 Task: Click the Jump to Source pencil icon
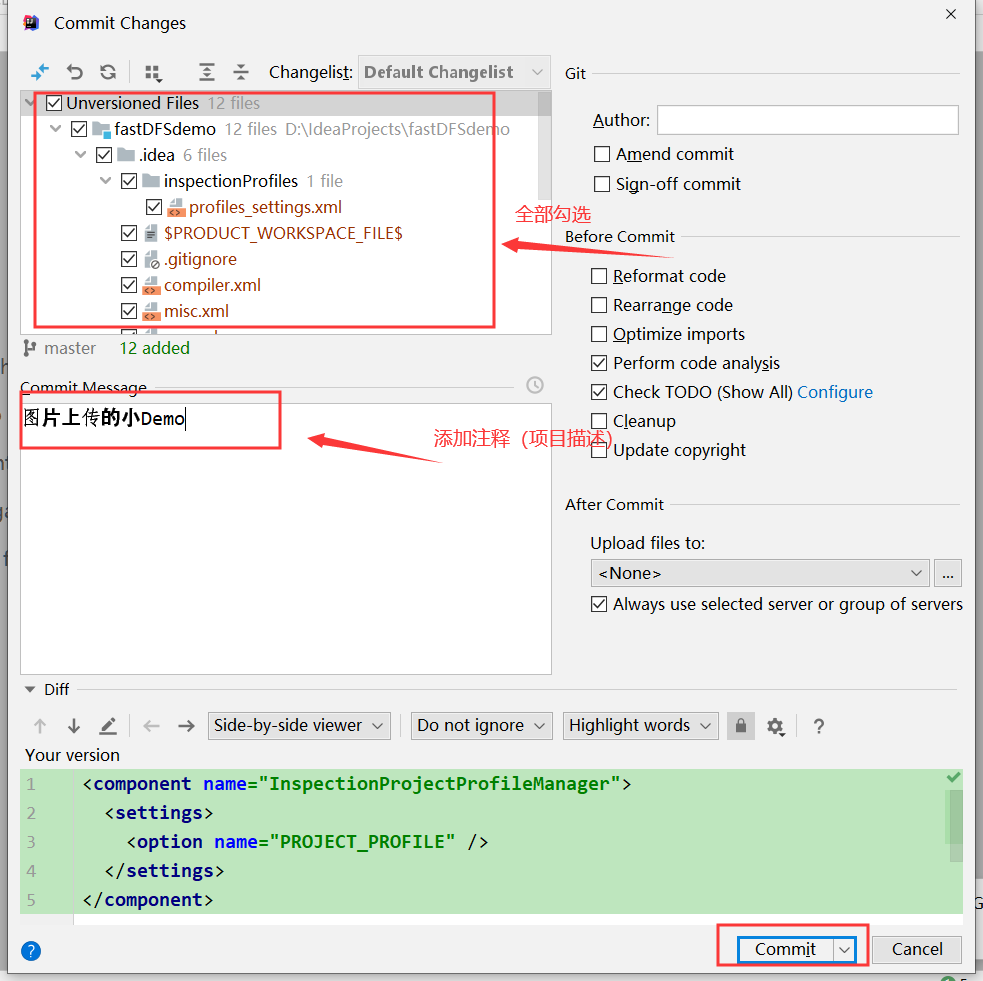click(x=108, y=726)
